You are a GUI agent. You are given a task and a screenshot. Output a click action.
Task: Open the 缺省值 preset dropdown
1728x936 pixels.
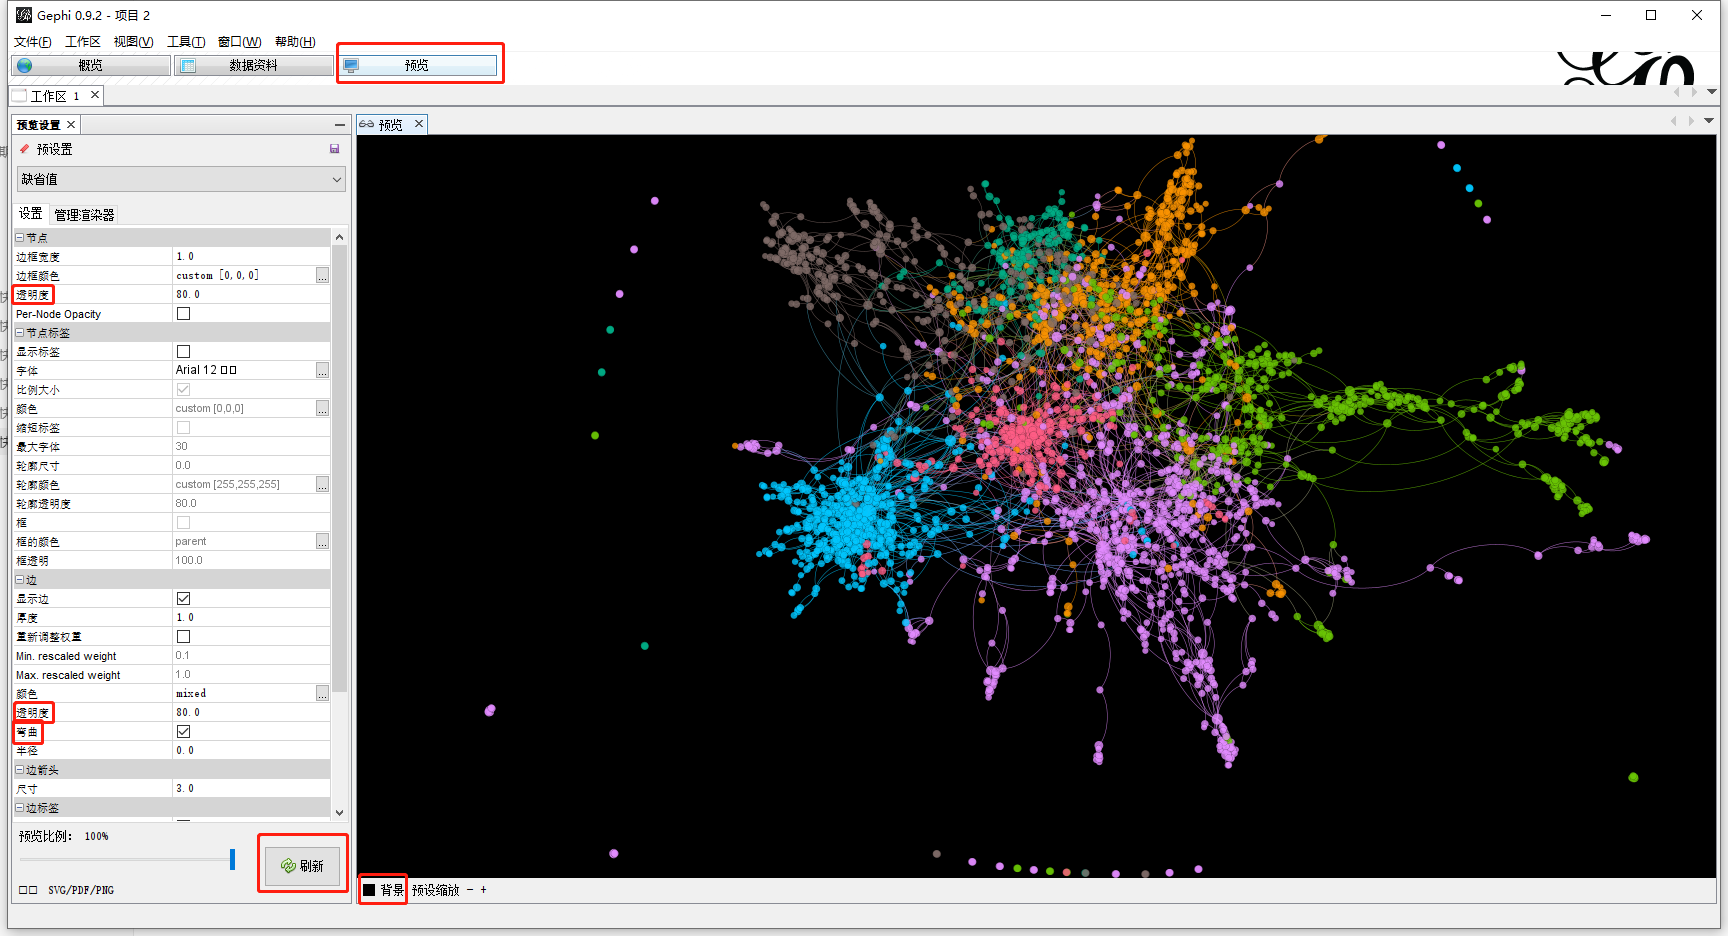181,179
